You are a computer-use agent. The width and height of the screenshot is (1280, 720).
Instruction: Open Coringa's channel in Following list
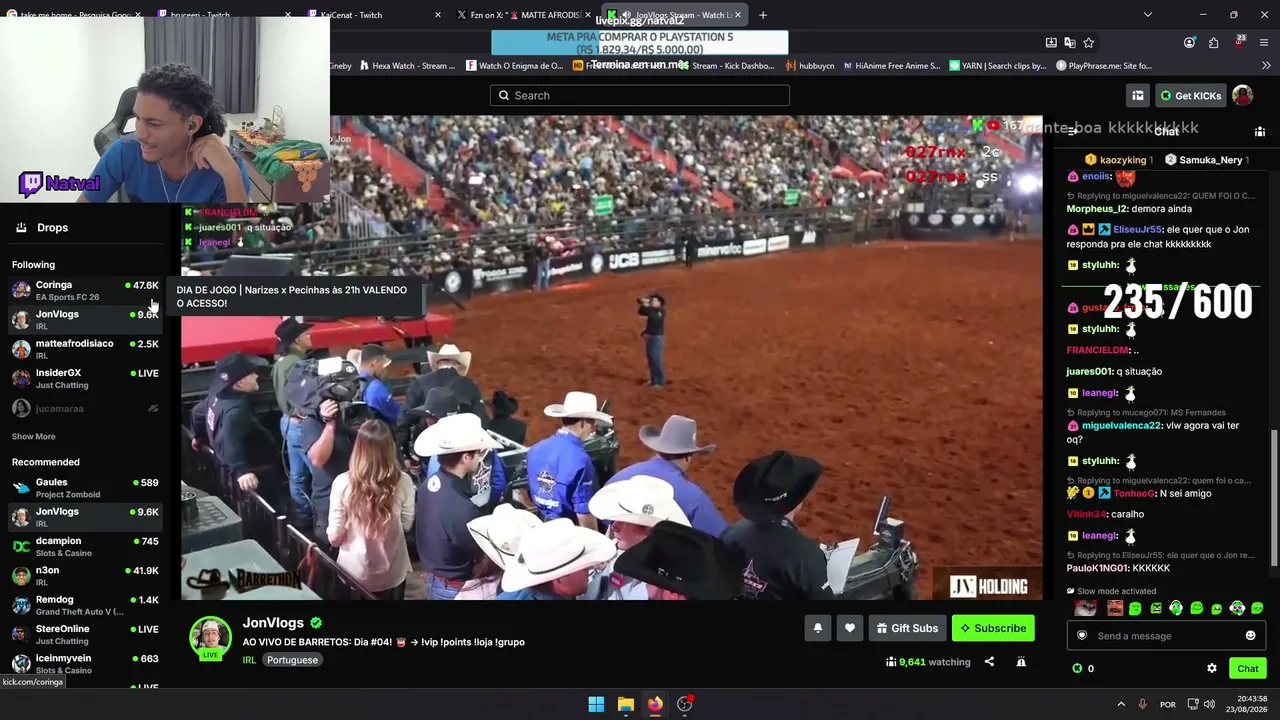pyautogui.click(x=85, y=290)
